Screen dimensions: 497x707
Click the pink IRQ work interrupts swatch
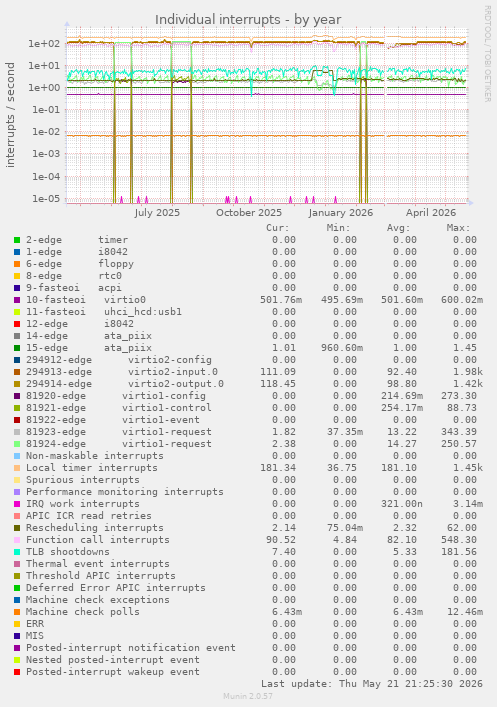tap(17, 504)
